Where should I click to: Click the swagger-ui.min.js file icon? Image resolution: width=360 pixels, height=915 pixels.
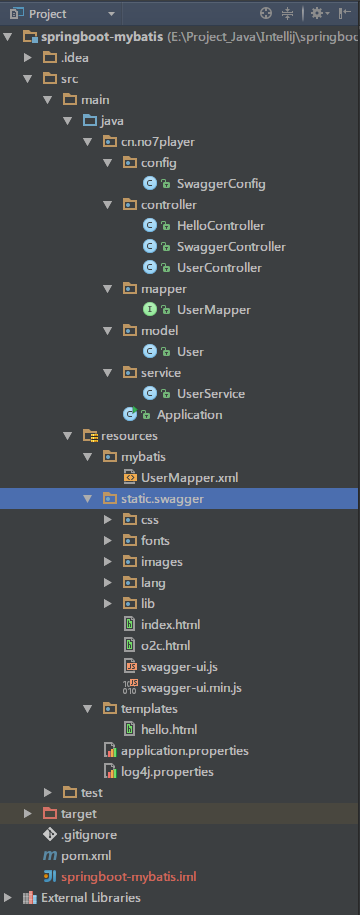tap(130, 687)
